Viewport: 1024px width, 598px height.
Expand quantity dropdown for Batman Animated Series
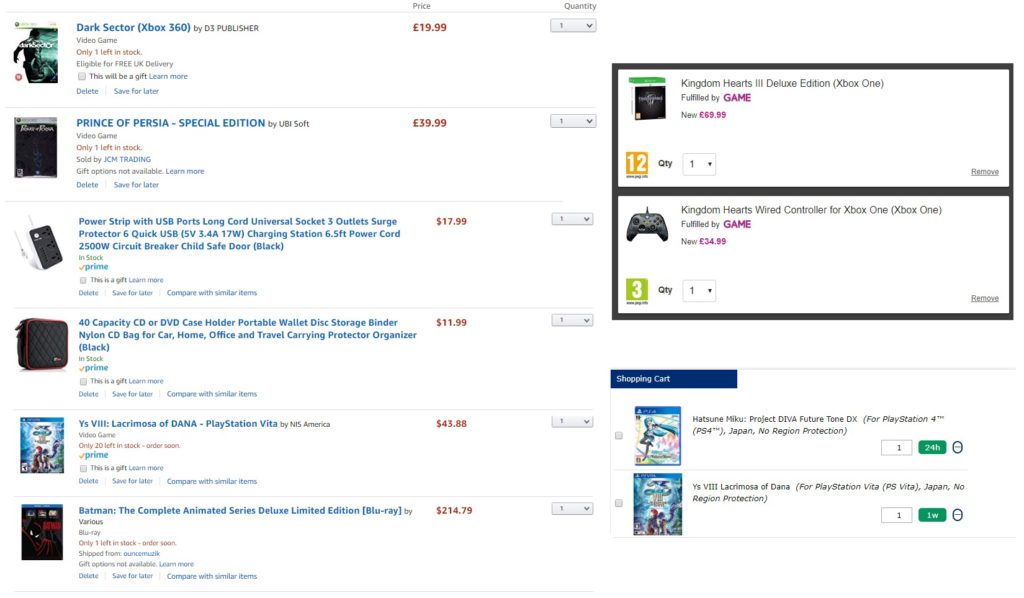[x=572, y=509]
